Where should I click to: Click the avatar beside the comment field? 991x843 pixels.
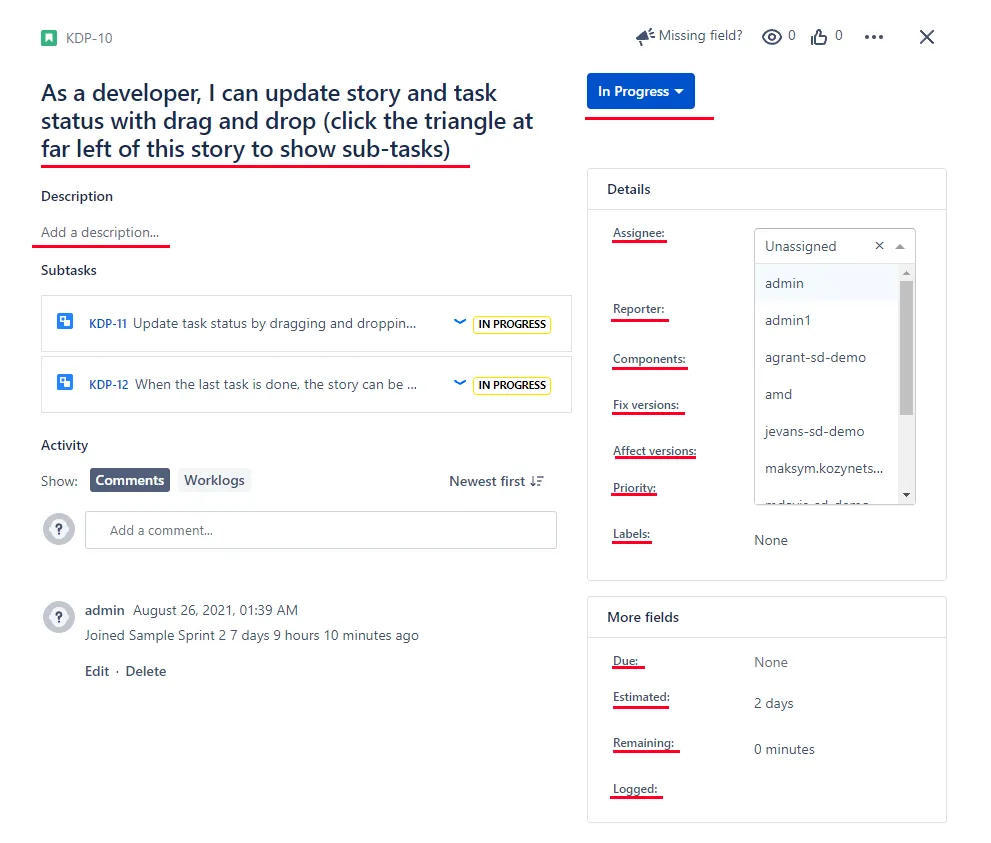pyautogui.click(x=59, y=529)
